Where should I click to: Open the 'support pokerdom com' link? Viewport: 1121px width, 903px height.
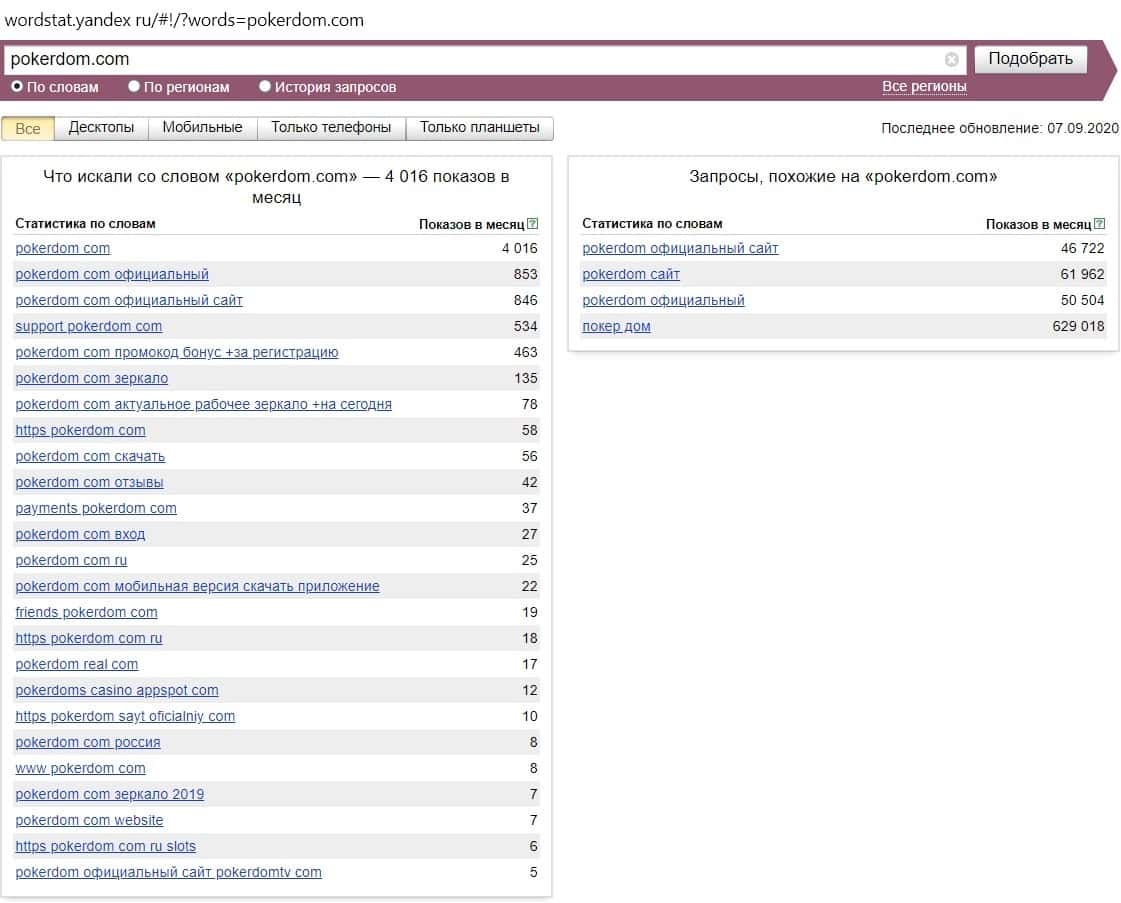[x=89, y=326]
